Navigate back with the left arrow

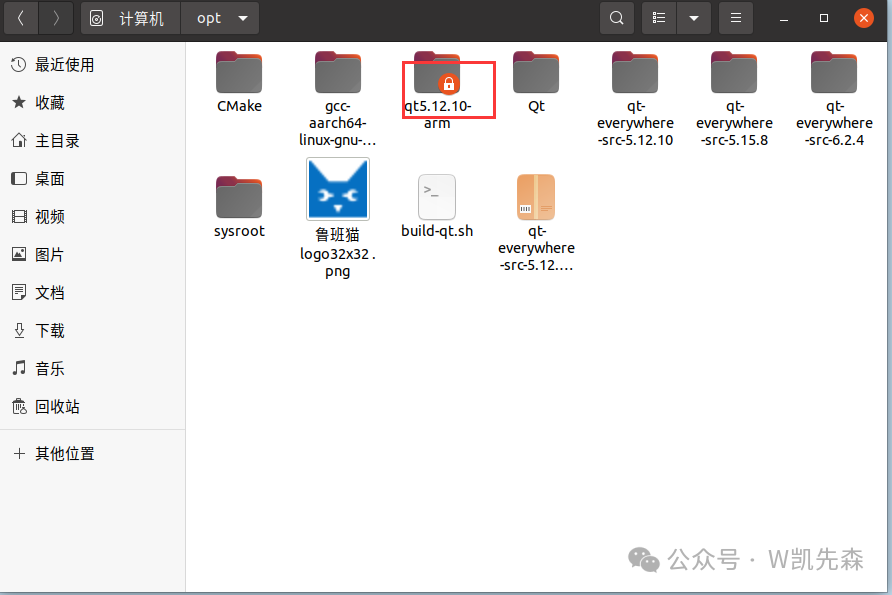pos(21,18)
